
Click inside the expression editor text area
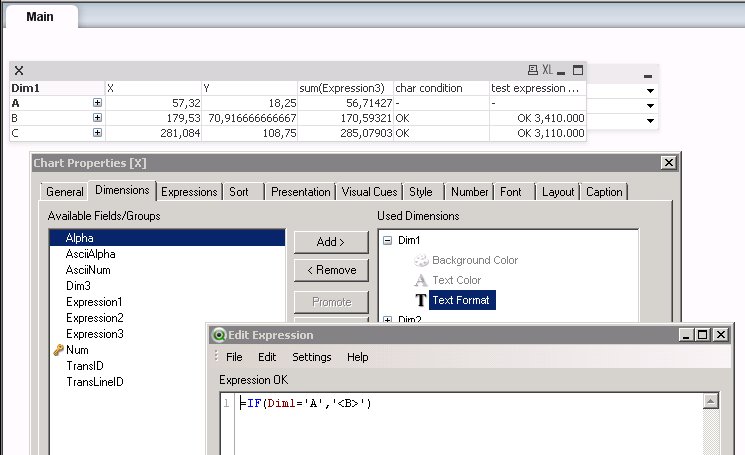click(460, 425)
